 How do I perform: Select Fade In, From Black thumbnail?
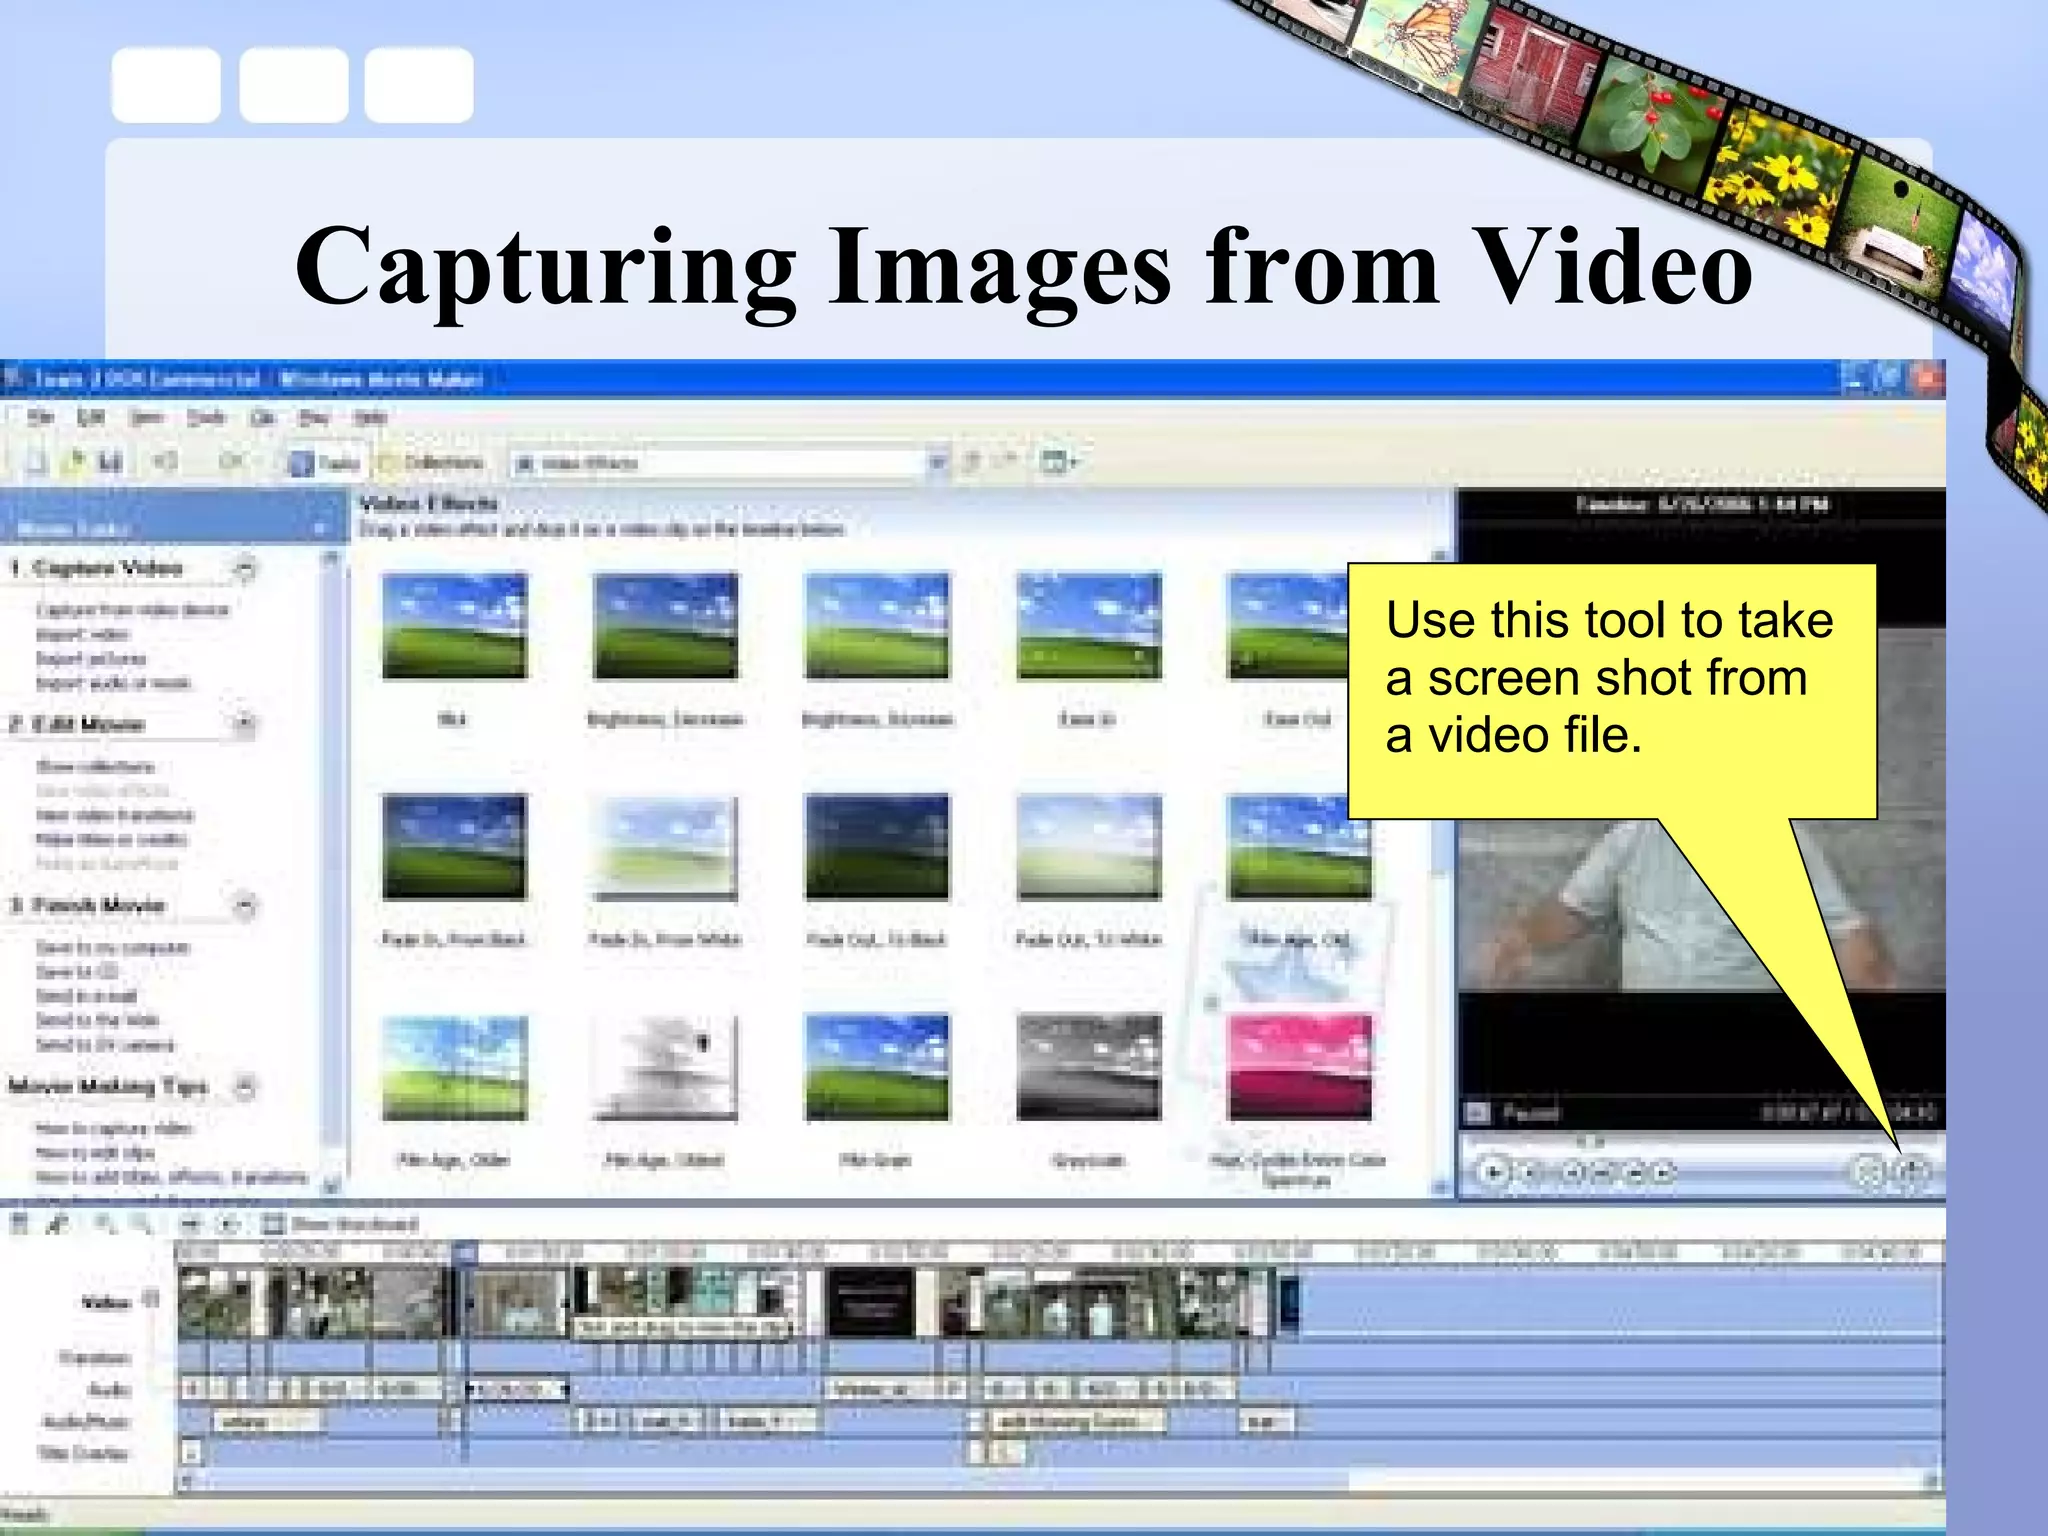coord(454,846)
